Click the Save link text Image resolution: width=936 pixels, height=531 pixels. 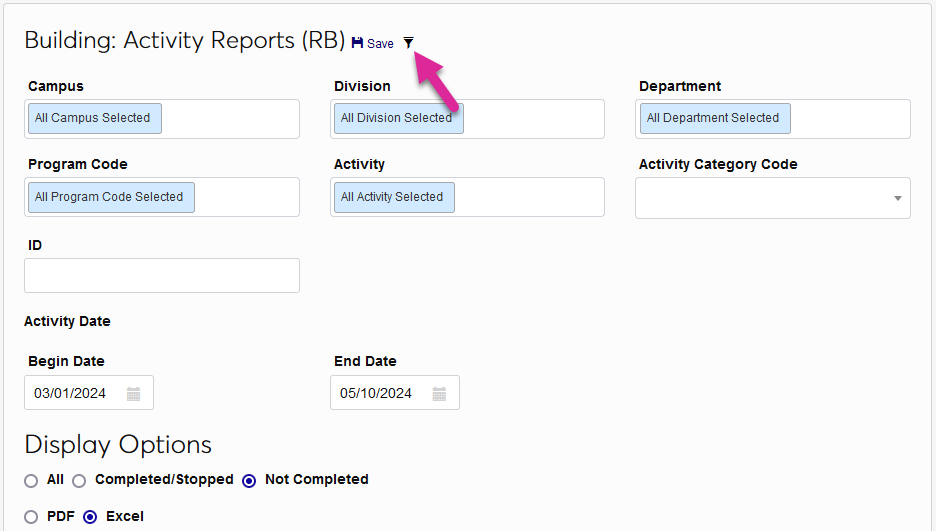click(x=380, y=44)
